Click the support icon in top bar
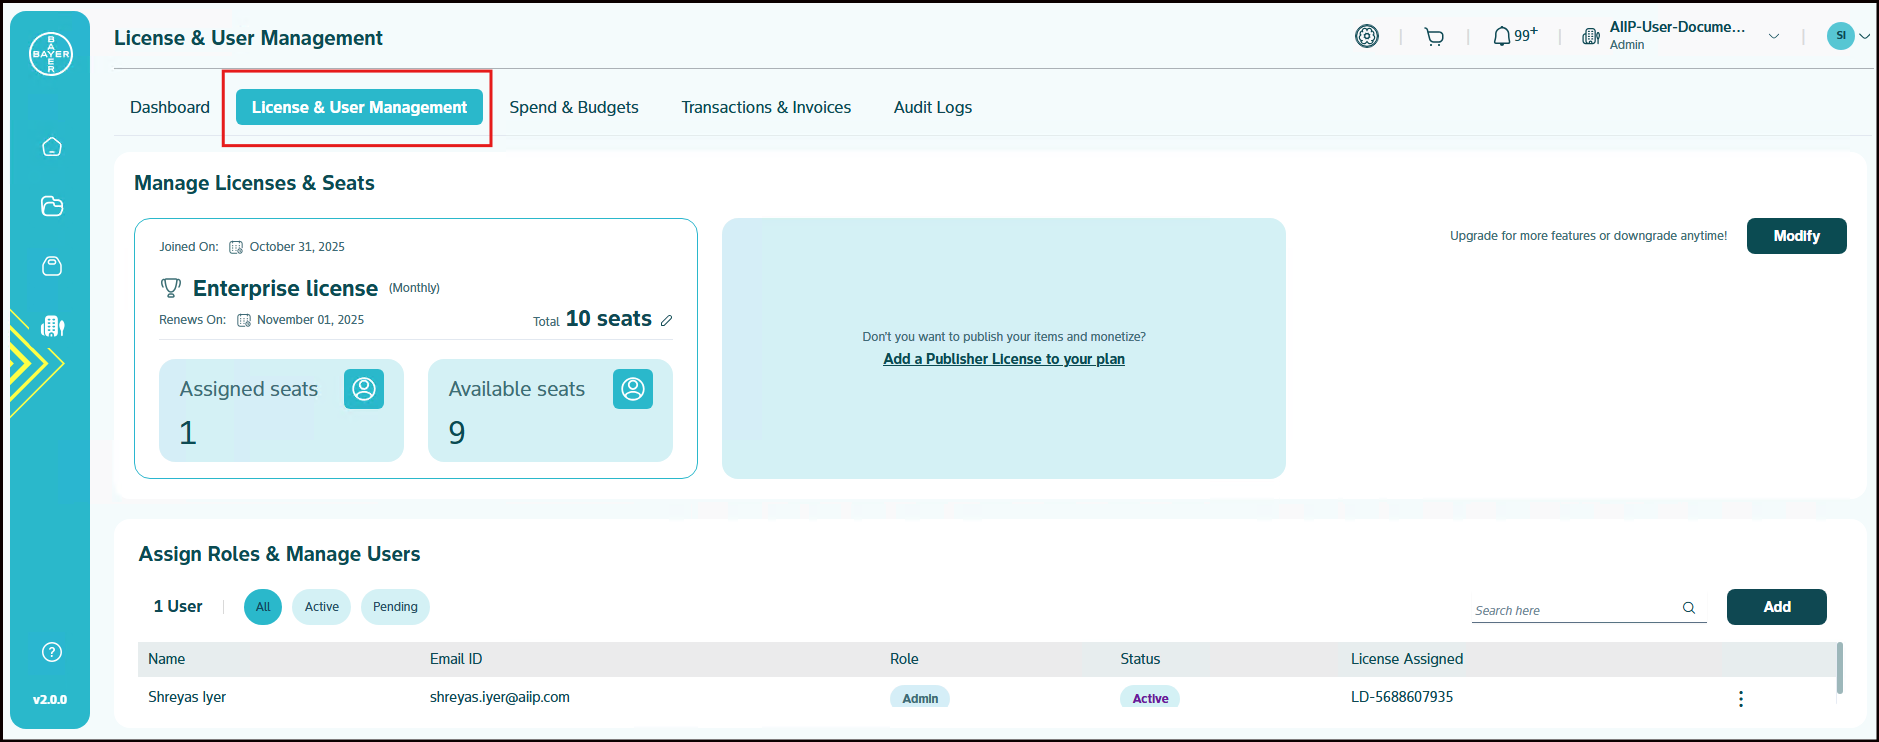1879x742 pixels. point(1366,37)
